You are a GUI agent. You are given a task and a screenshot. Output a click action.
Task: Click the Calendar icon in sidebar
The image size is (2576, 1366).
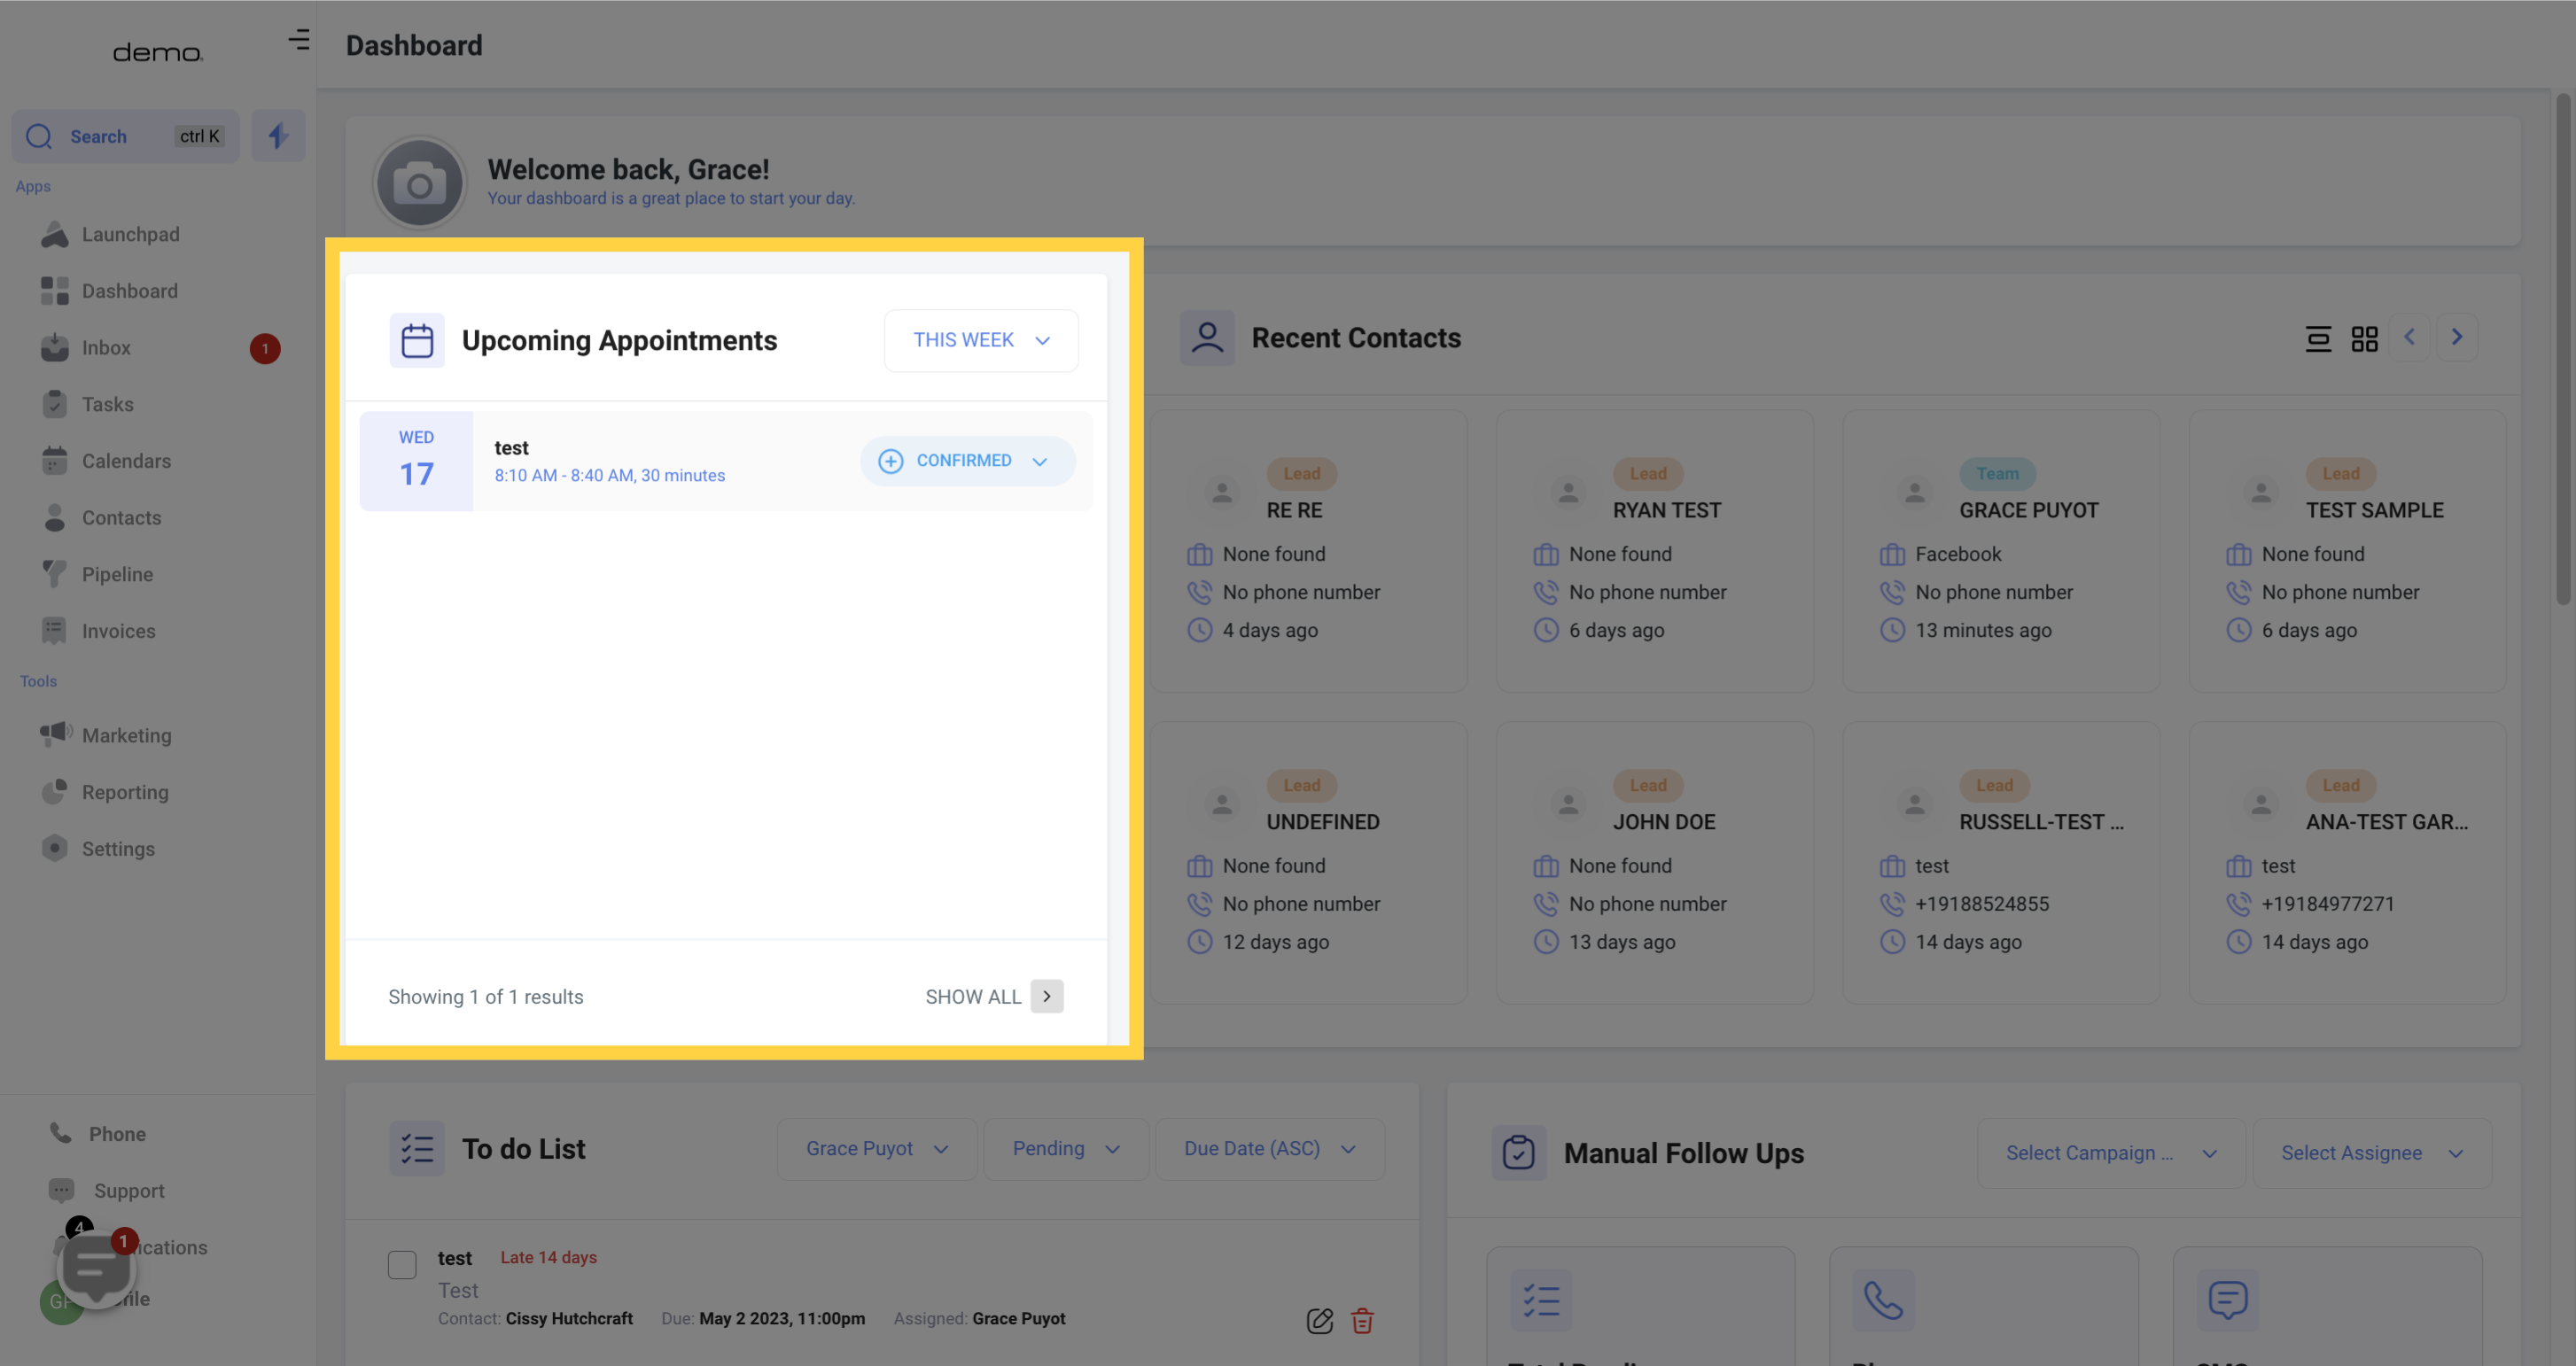point(55,462)
